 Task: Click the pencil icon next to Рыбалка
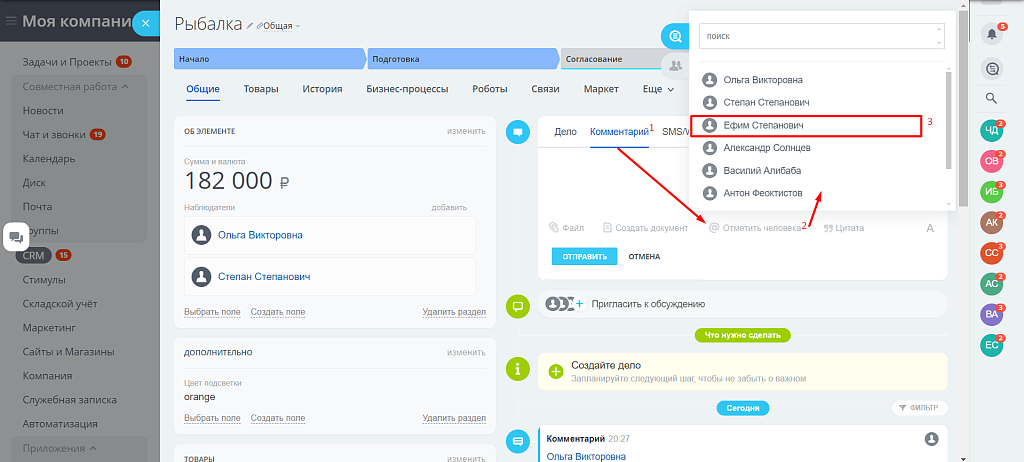pos(249,25)
